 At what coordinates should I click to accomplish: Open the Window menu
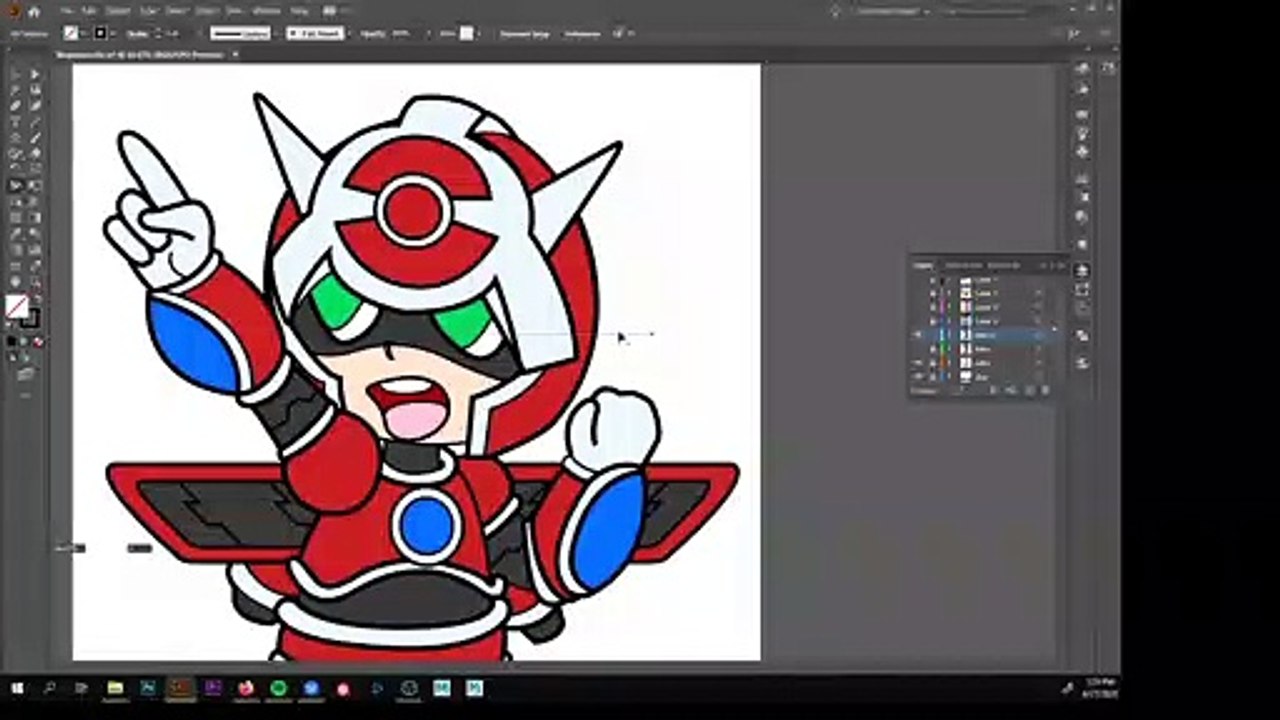[x=267, y=11]
